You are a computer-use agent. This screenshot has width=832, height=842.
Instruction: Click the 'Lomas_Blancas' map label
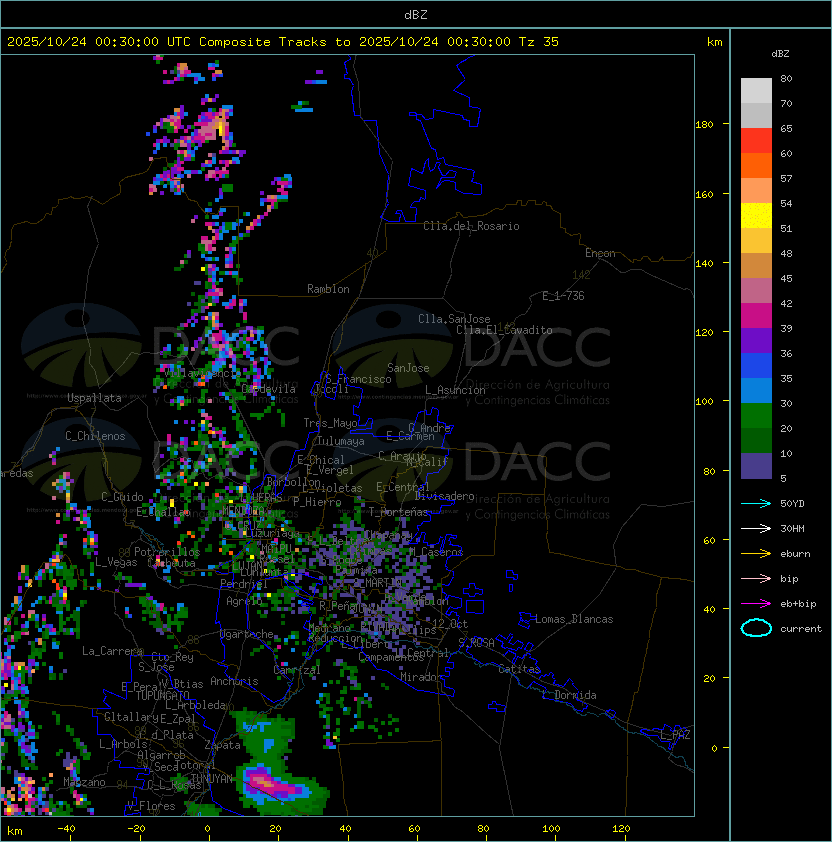(574, 619)
